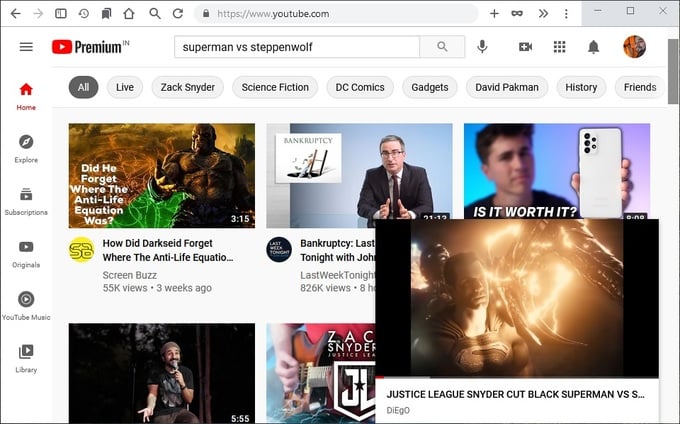Image resolution: width=680 pixels, height=424 pixels.
Task: Select the Science Fiction filter chip
Action: [x=275, y=87]
